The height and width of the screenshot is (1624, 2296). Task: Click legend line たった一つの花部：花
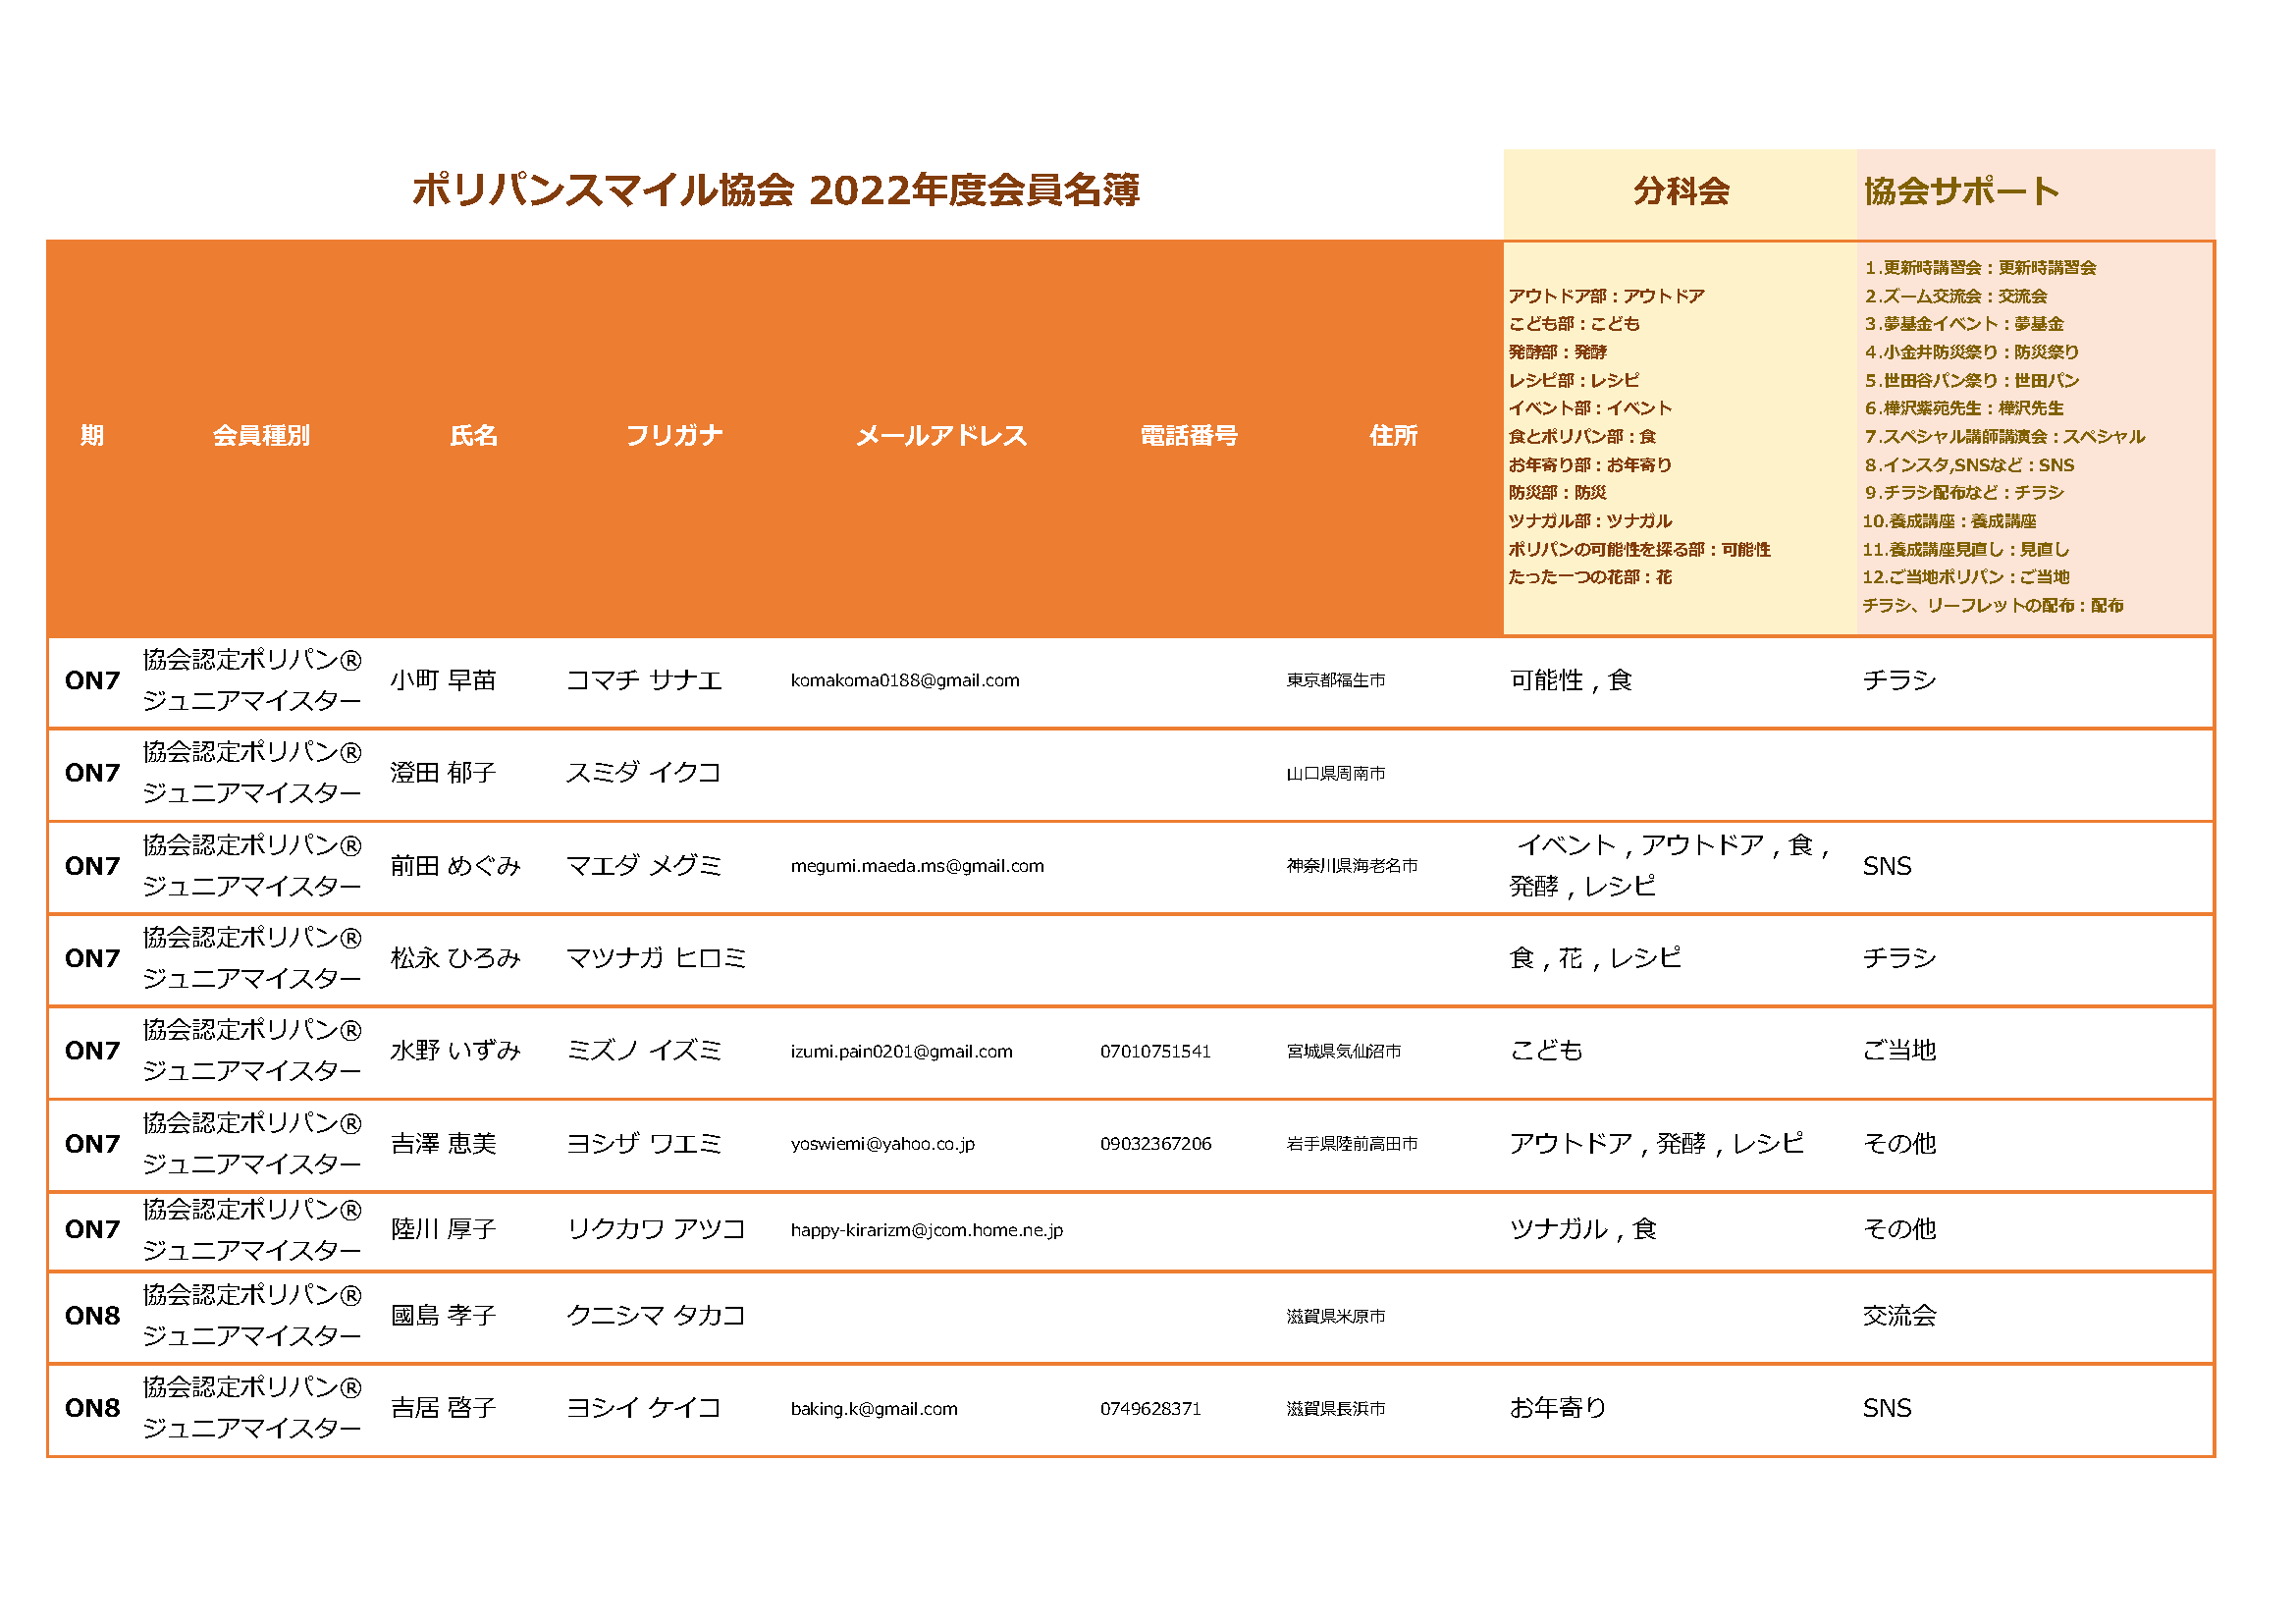(x=1590, y=578)
